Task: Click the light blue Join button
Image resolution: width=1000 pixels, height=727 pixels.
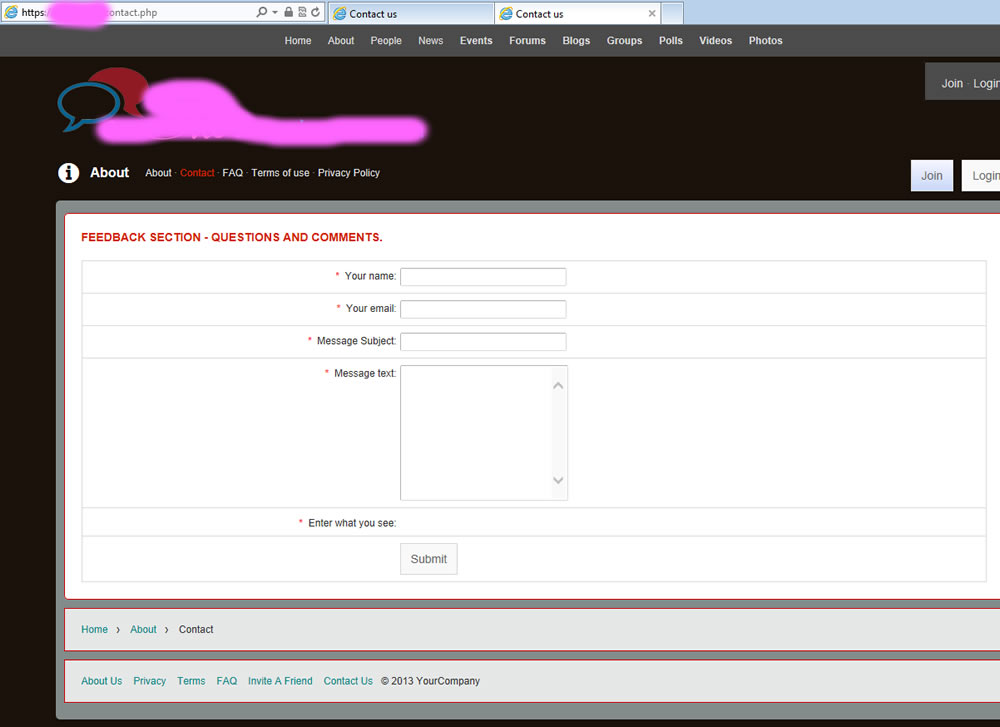Action: point(931,176)
